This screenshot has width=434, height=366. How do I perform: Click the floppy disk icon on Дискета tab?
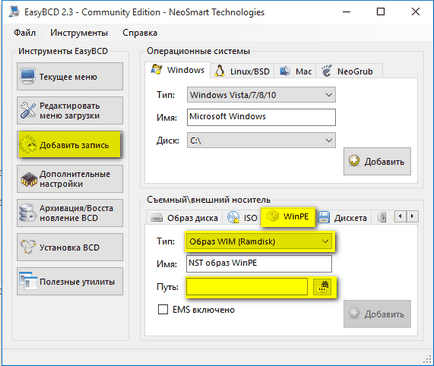[323, 218]
